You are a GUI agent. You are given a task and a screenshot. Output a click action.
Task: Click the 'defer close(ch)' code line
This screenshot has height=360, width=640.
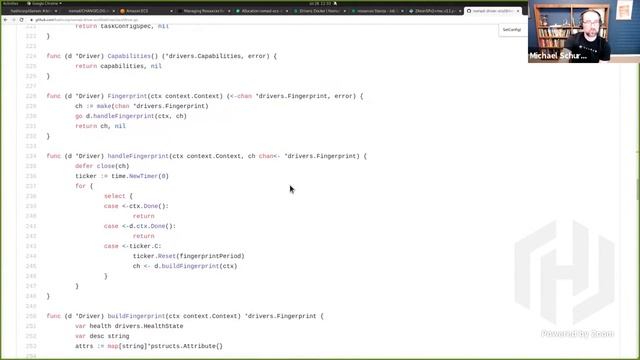102,166
